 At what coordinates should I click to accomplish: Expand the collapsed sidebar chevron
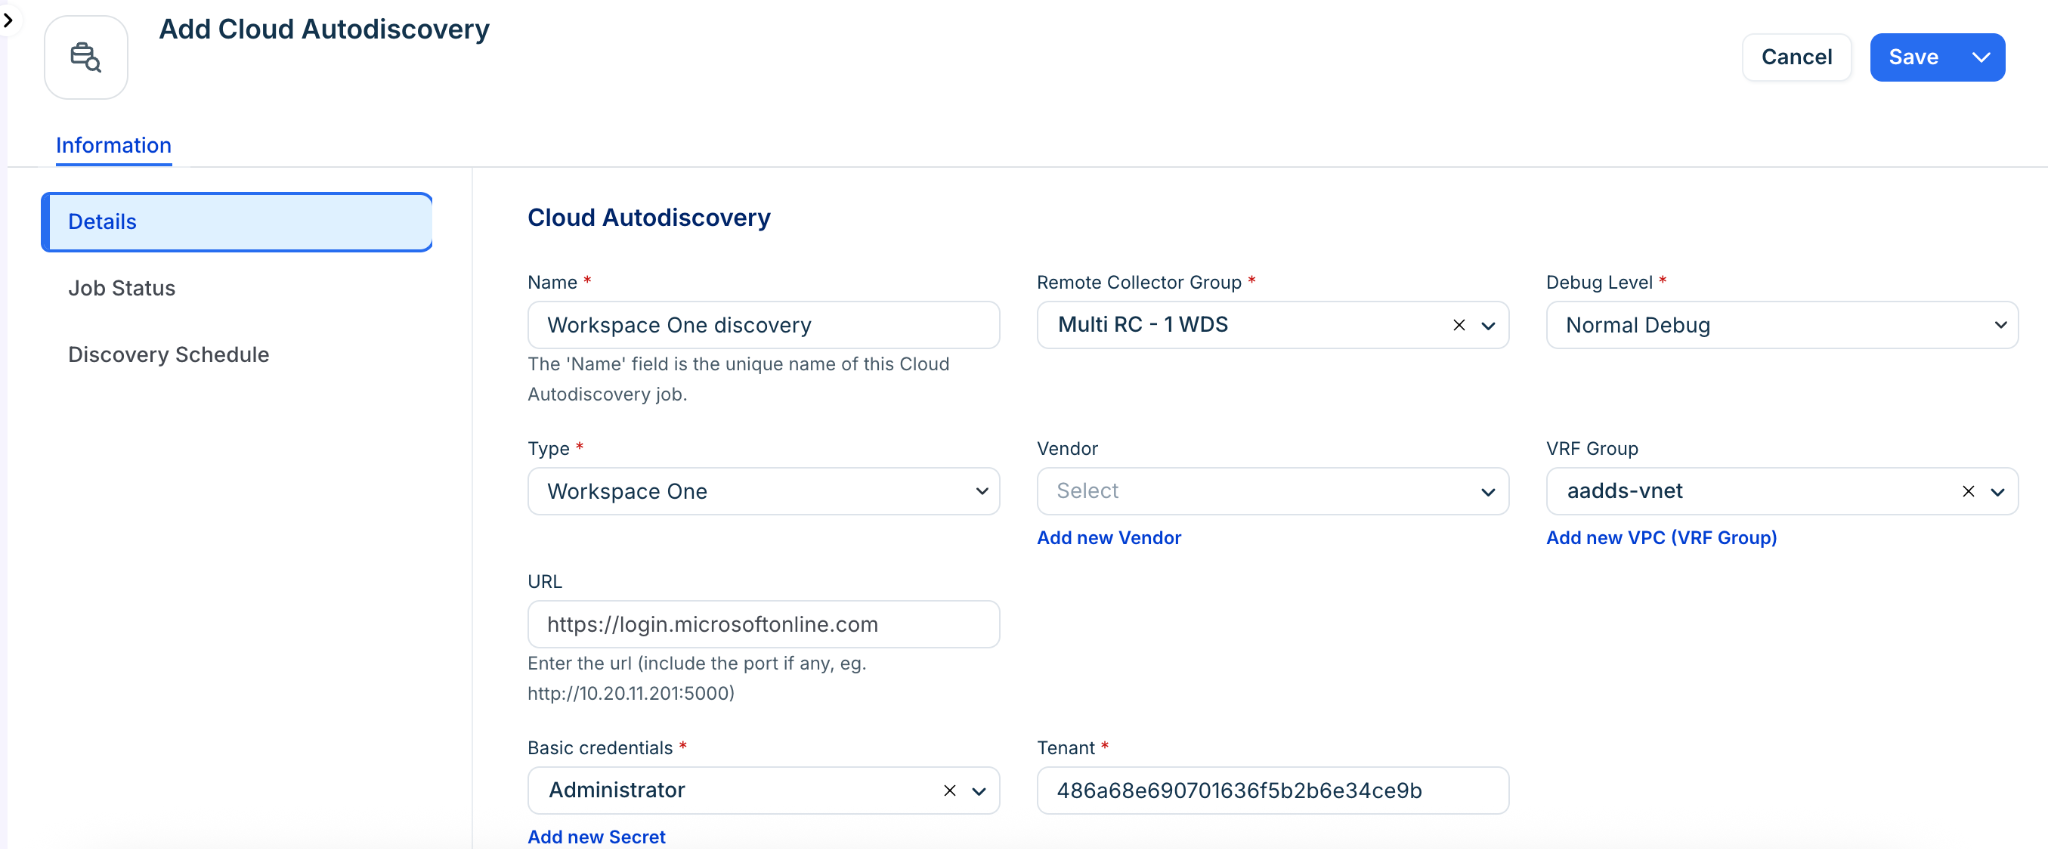pyautogui.click(x=8, y=19)
